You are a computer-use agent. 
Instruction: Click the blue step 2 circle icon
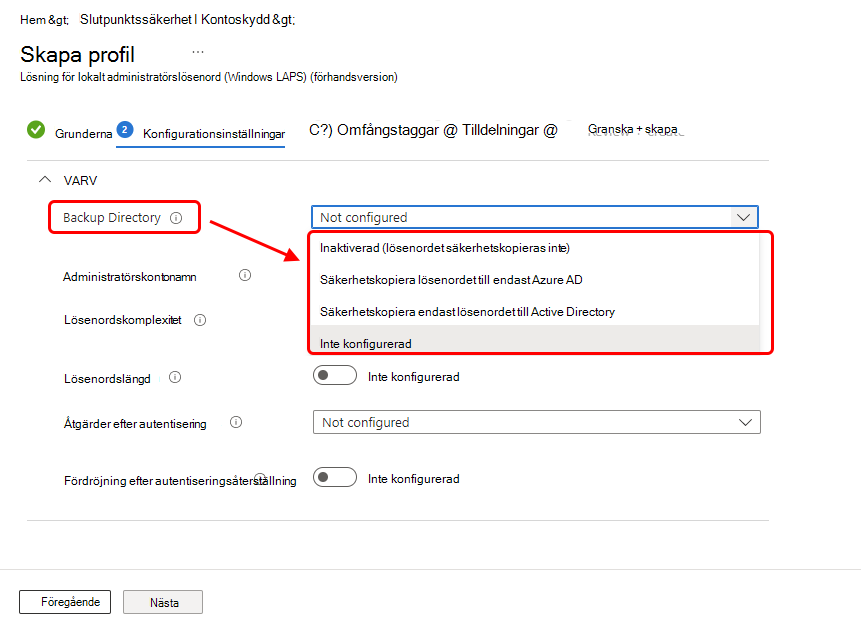pyautogui.click(x=125, y=130)
